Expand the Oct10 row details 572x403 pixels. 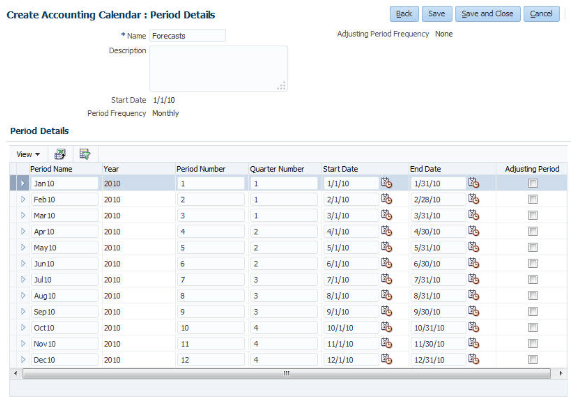point(23,328)
